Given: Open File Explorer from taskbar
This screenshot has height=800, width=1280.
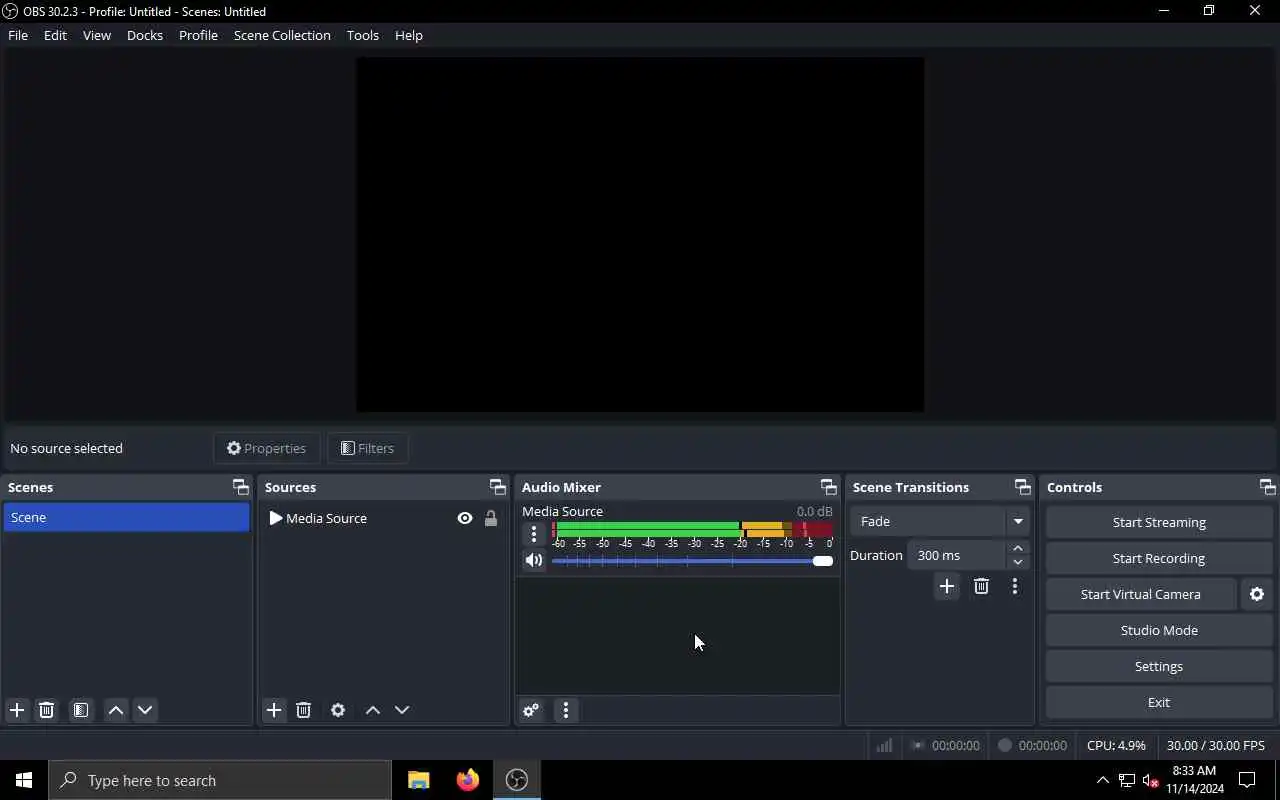Looking at the screenshot, I should tap(419, 780).
